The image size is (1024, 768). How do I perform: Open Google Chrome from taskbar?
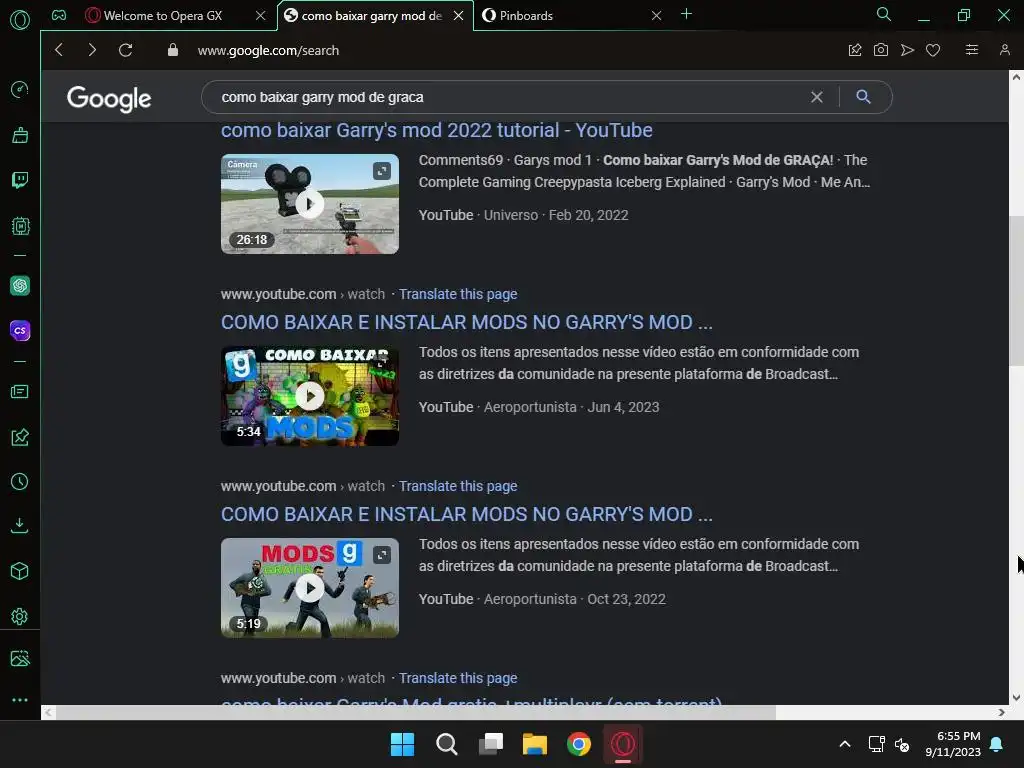click(579, 744)
